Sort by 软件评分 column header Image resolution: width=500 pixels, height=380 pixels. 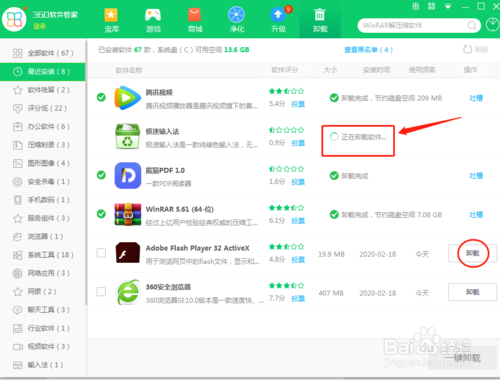pos(284,70)
